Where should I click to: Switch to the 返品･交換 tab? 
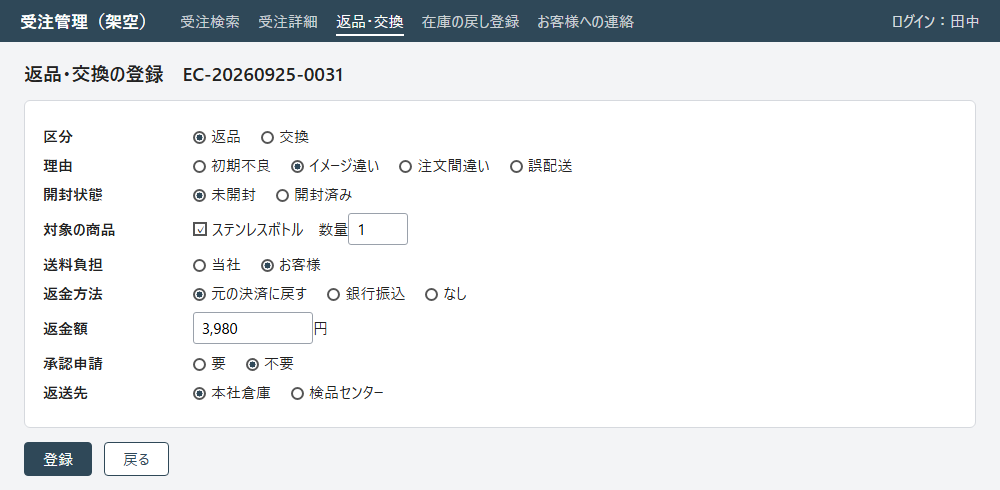[x=370, y=22]
